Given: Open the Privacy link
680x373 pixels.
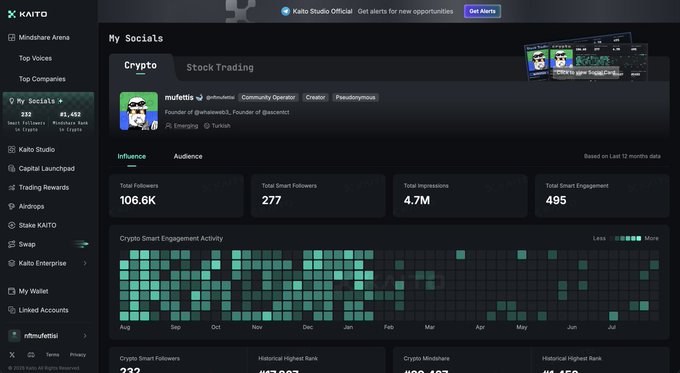Looking at the screenshot, I should [x=78, y=355].
